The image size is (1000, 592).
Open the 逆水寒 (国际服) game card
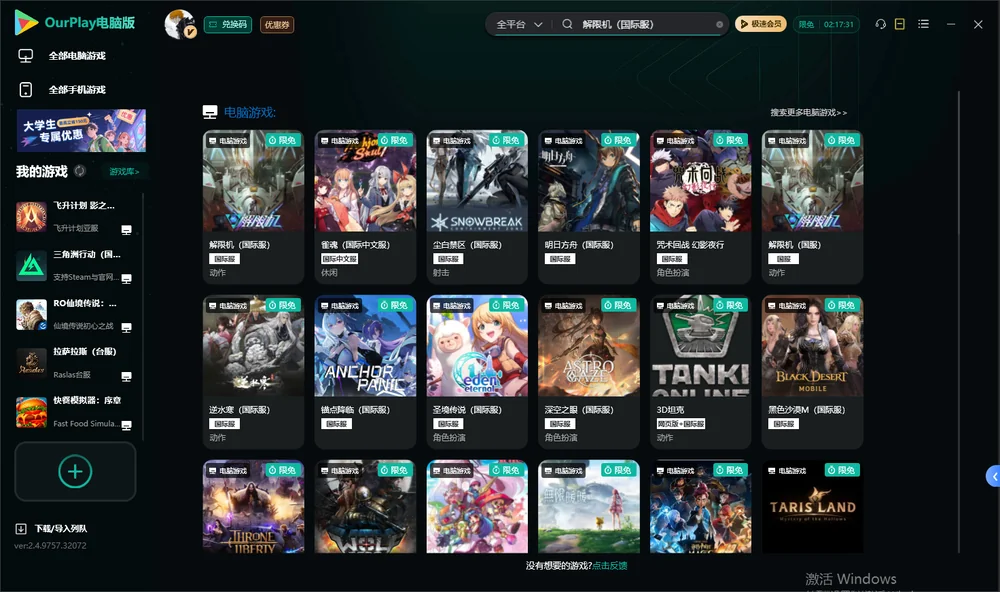coord(253,372)
